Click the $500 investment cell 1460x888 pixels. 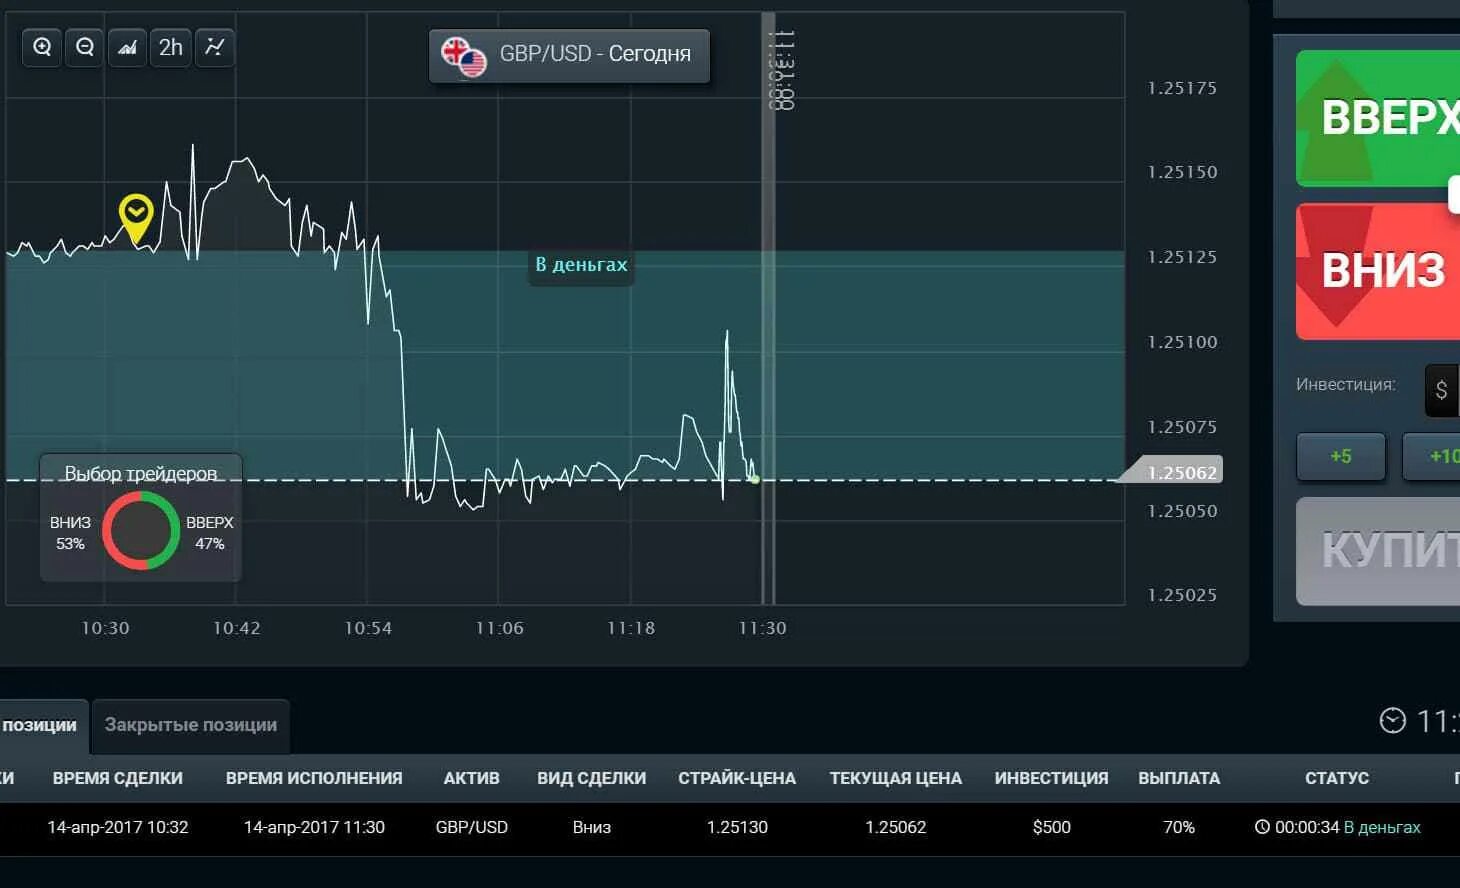click(x=1052, y=827)
